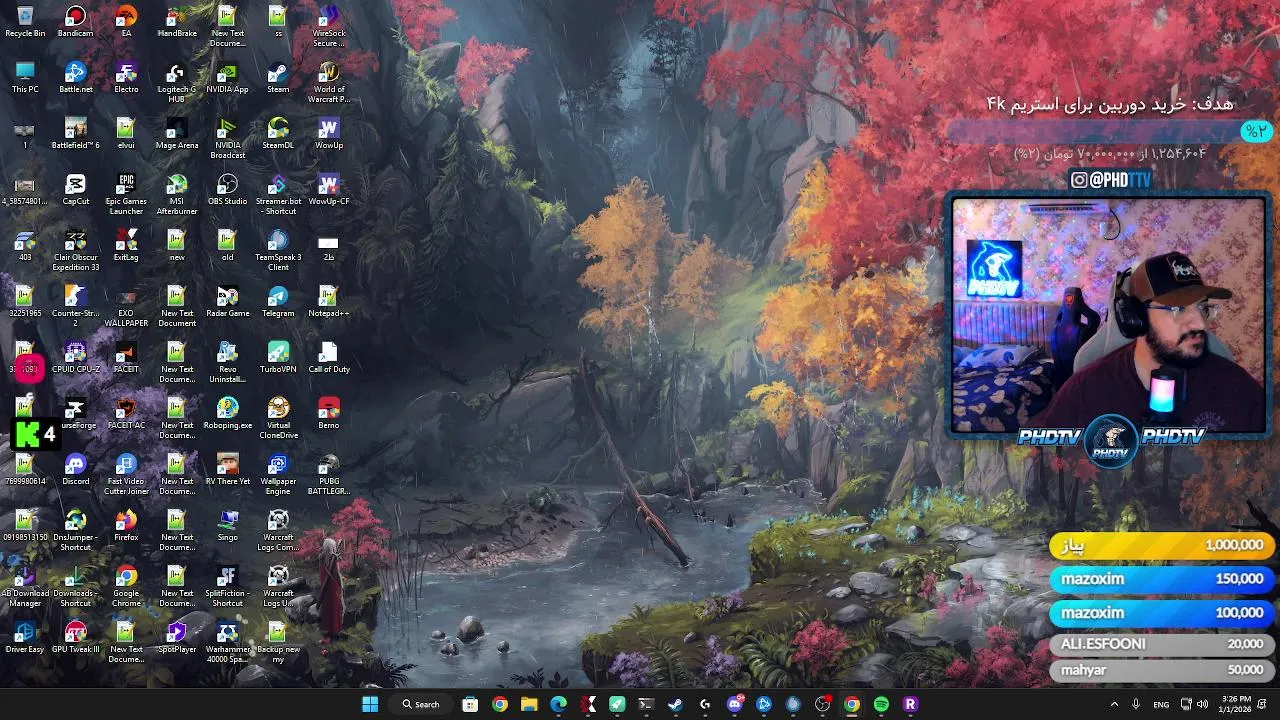Click the NVIDIA App desktop icon
The image size is (1280, 720).
pos(227,78)
